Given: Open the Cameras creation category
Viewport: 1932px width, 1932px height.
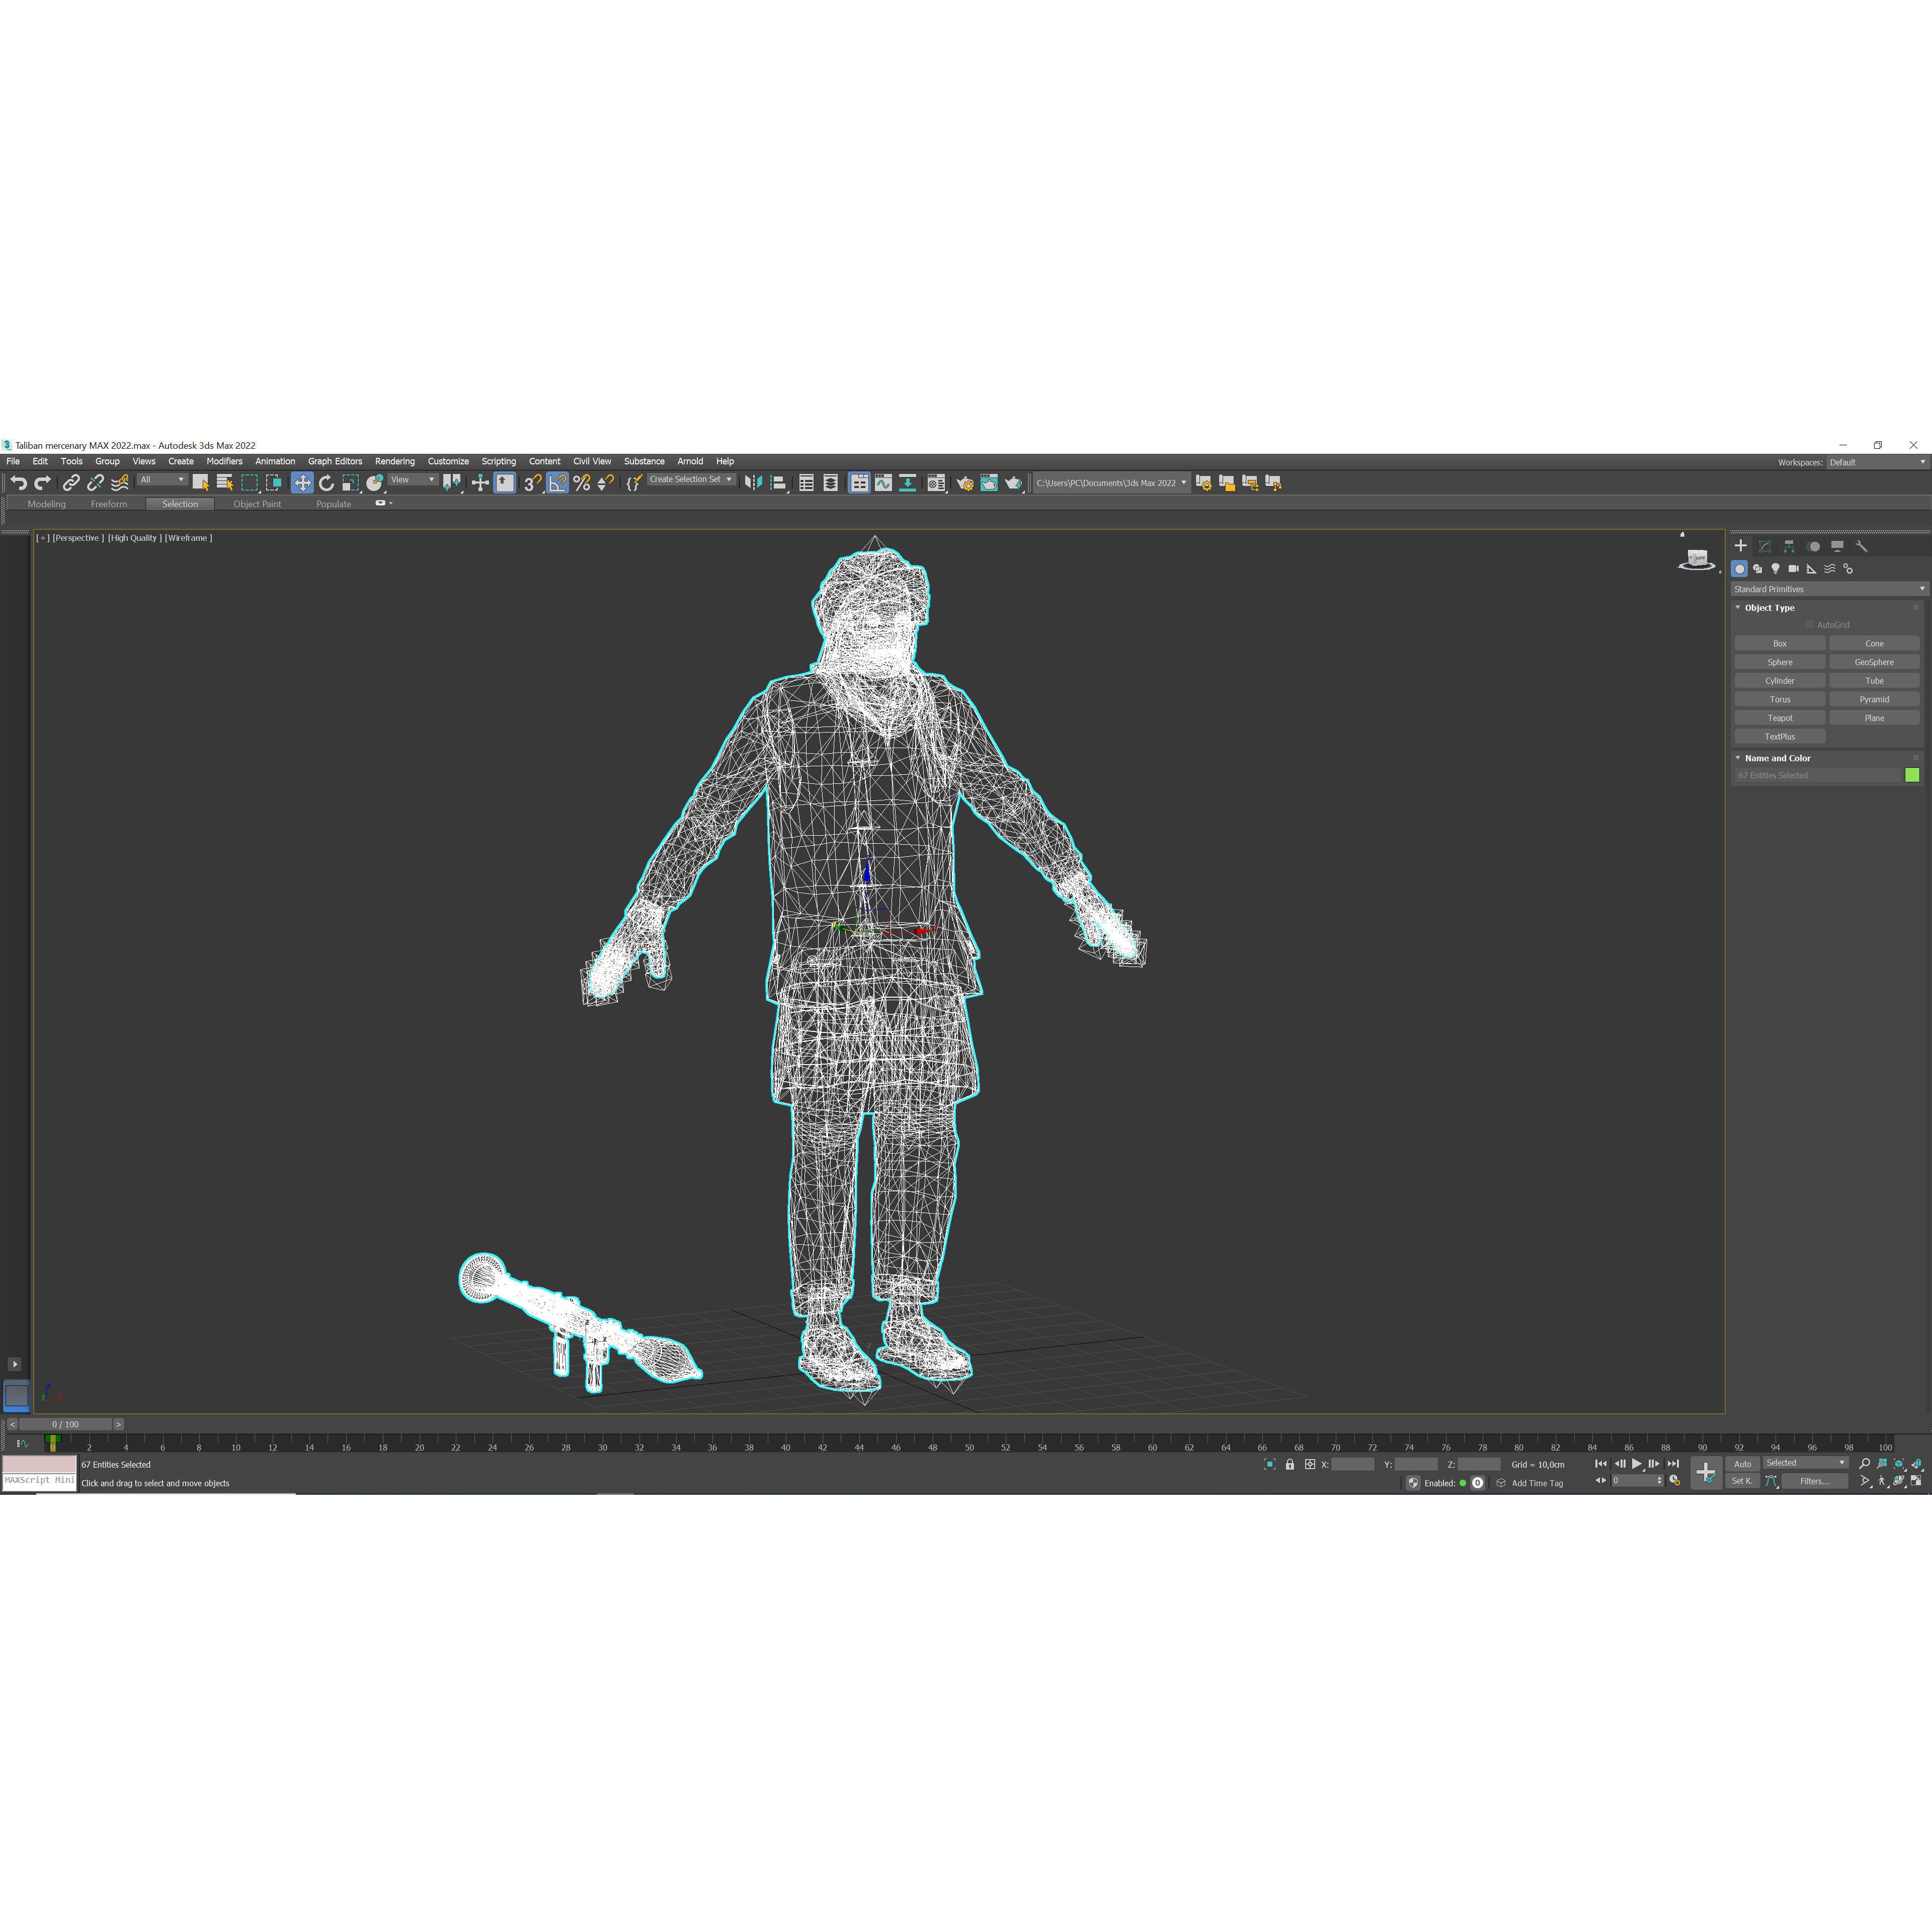Looking at the screenshot, I should [1793, 568].
